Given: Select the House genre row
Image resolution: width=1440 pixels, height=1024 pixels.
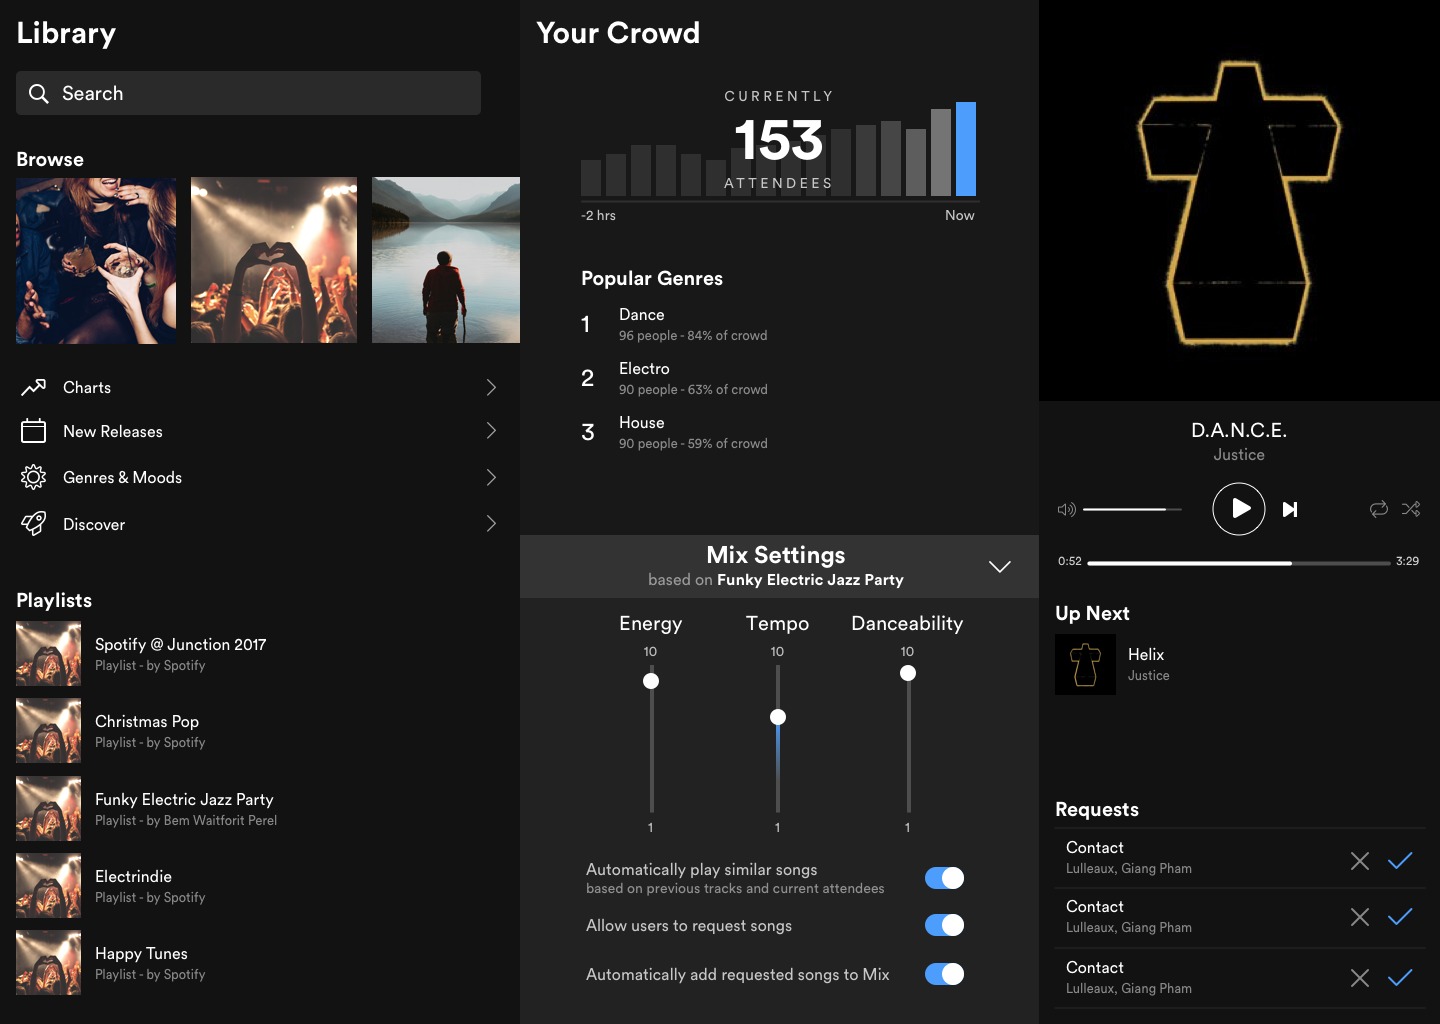Looking at the screenshot, I should (675, 432).
